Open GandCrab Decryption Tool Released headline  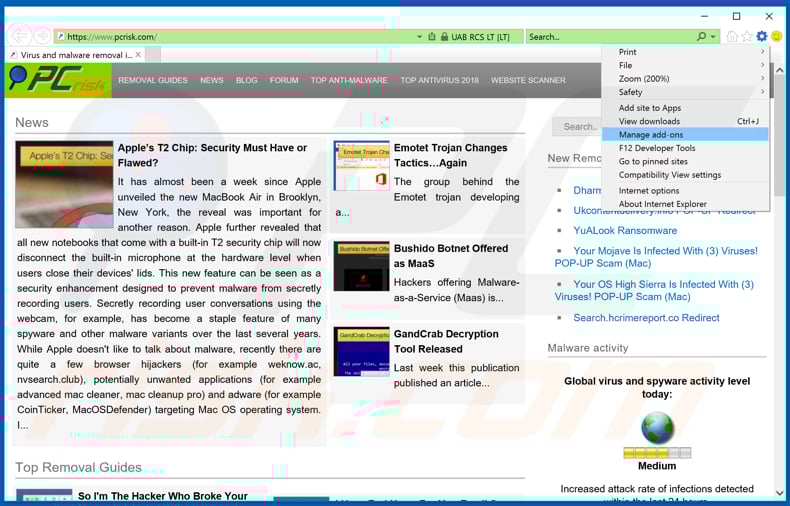pyautogui.click(x=446, y=341)
